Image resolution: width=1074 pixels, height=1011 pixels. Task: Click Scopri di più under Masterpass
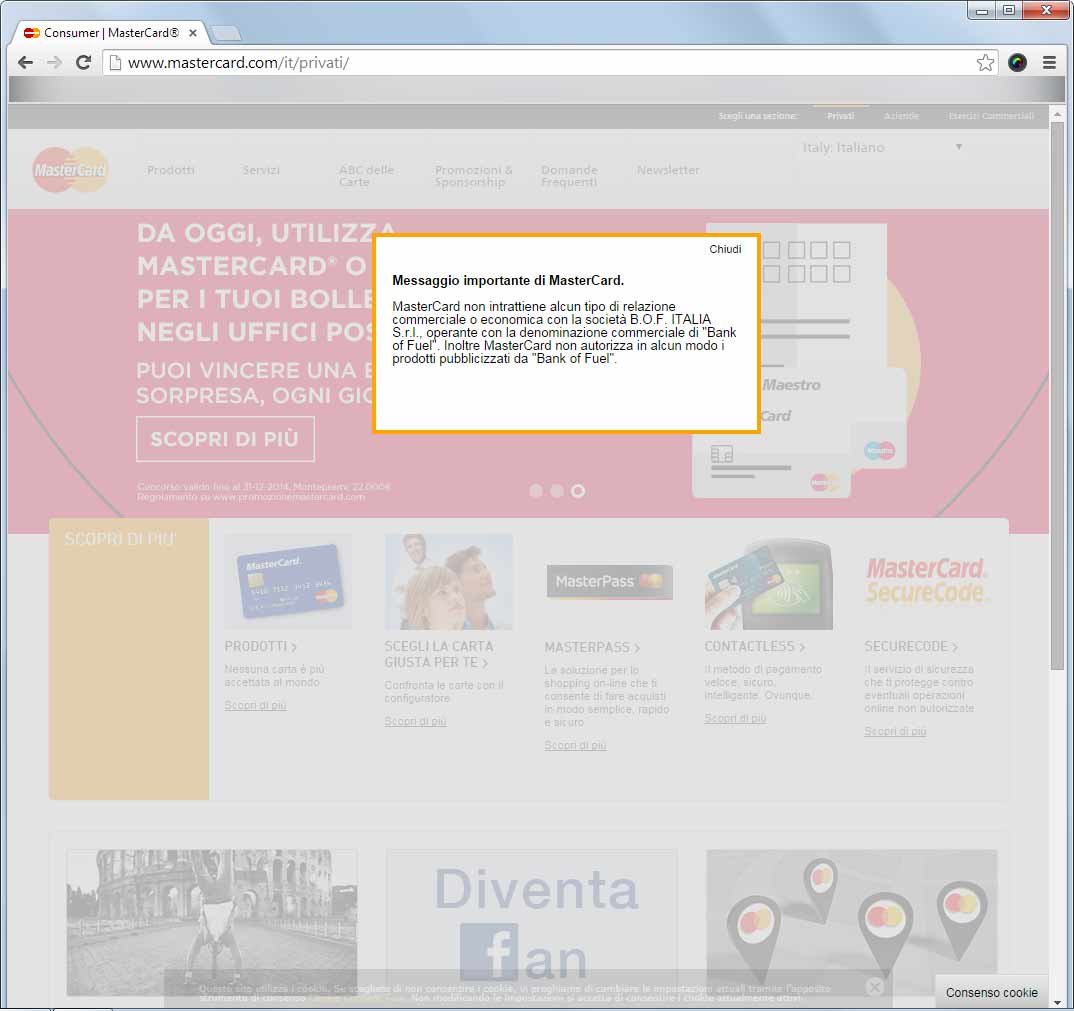(575, 745)
